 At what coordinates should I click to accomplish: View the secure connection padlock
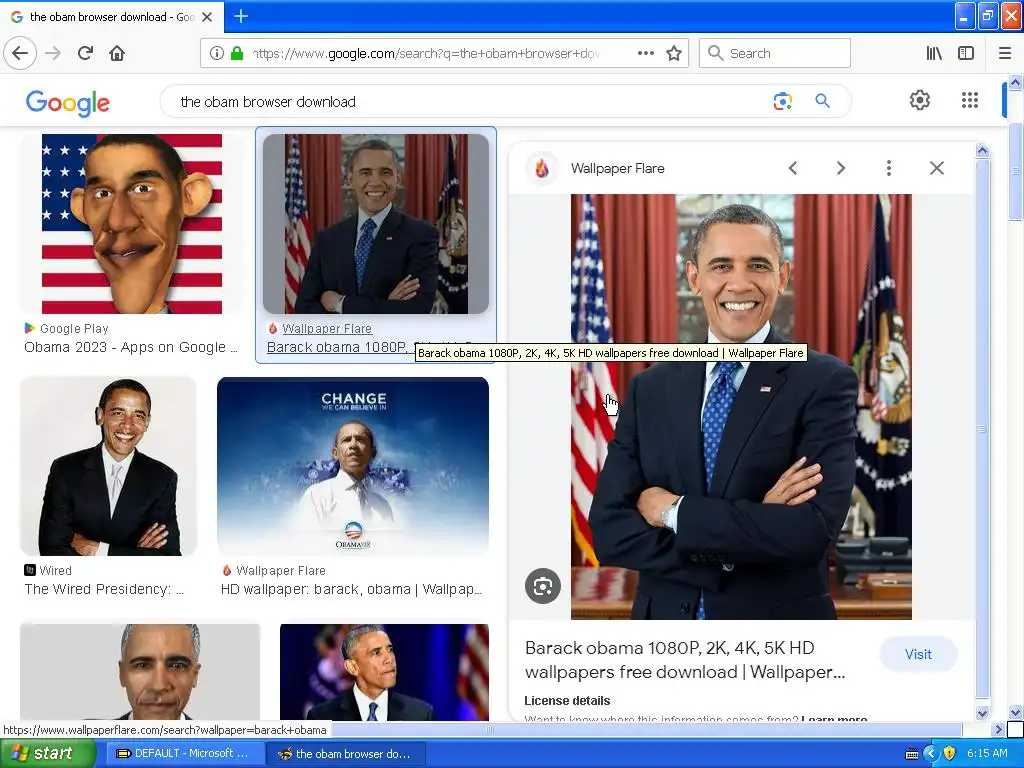click(237, 53)
